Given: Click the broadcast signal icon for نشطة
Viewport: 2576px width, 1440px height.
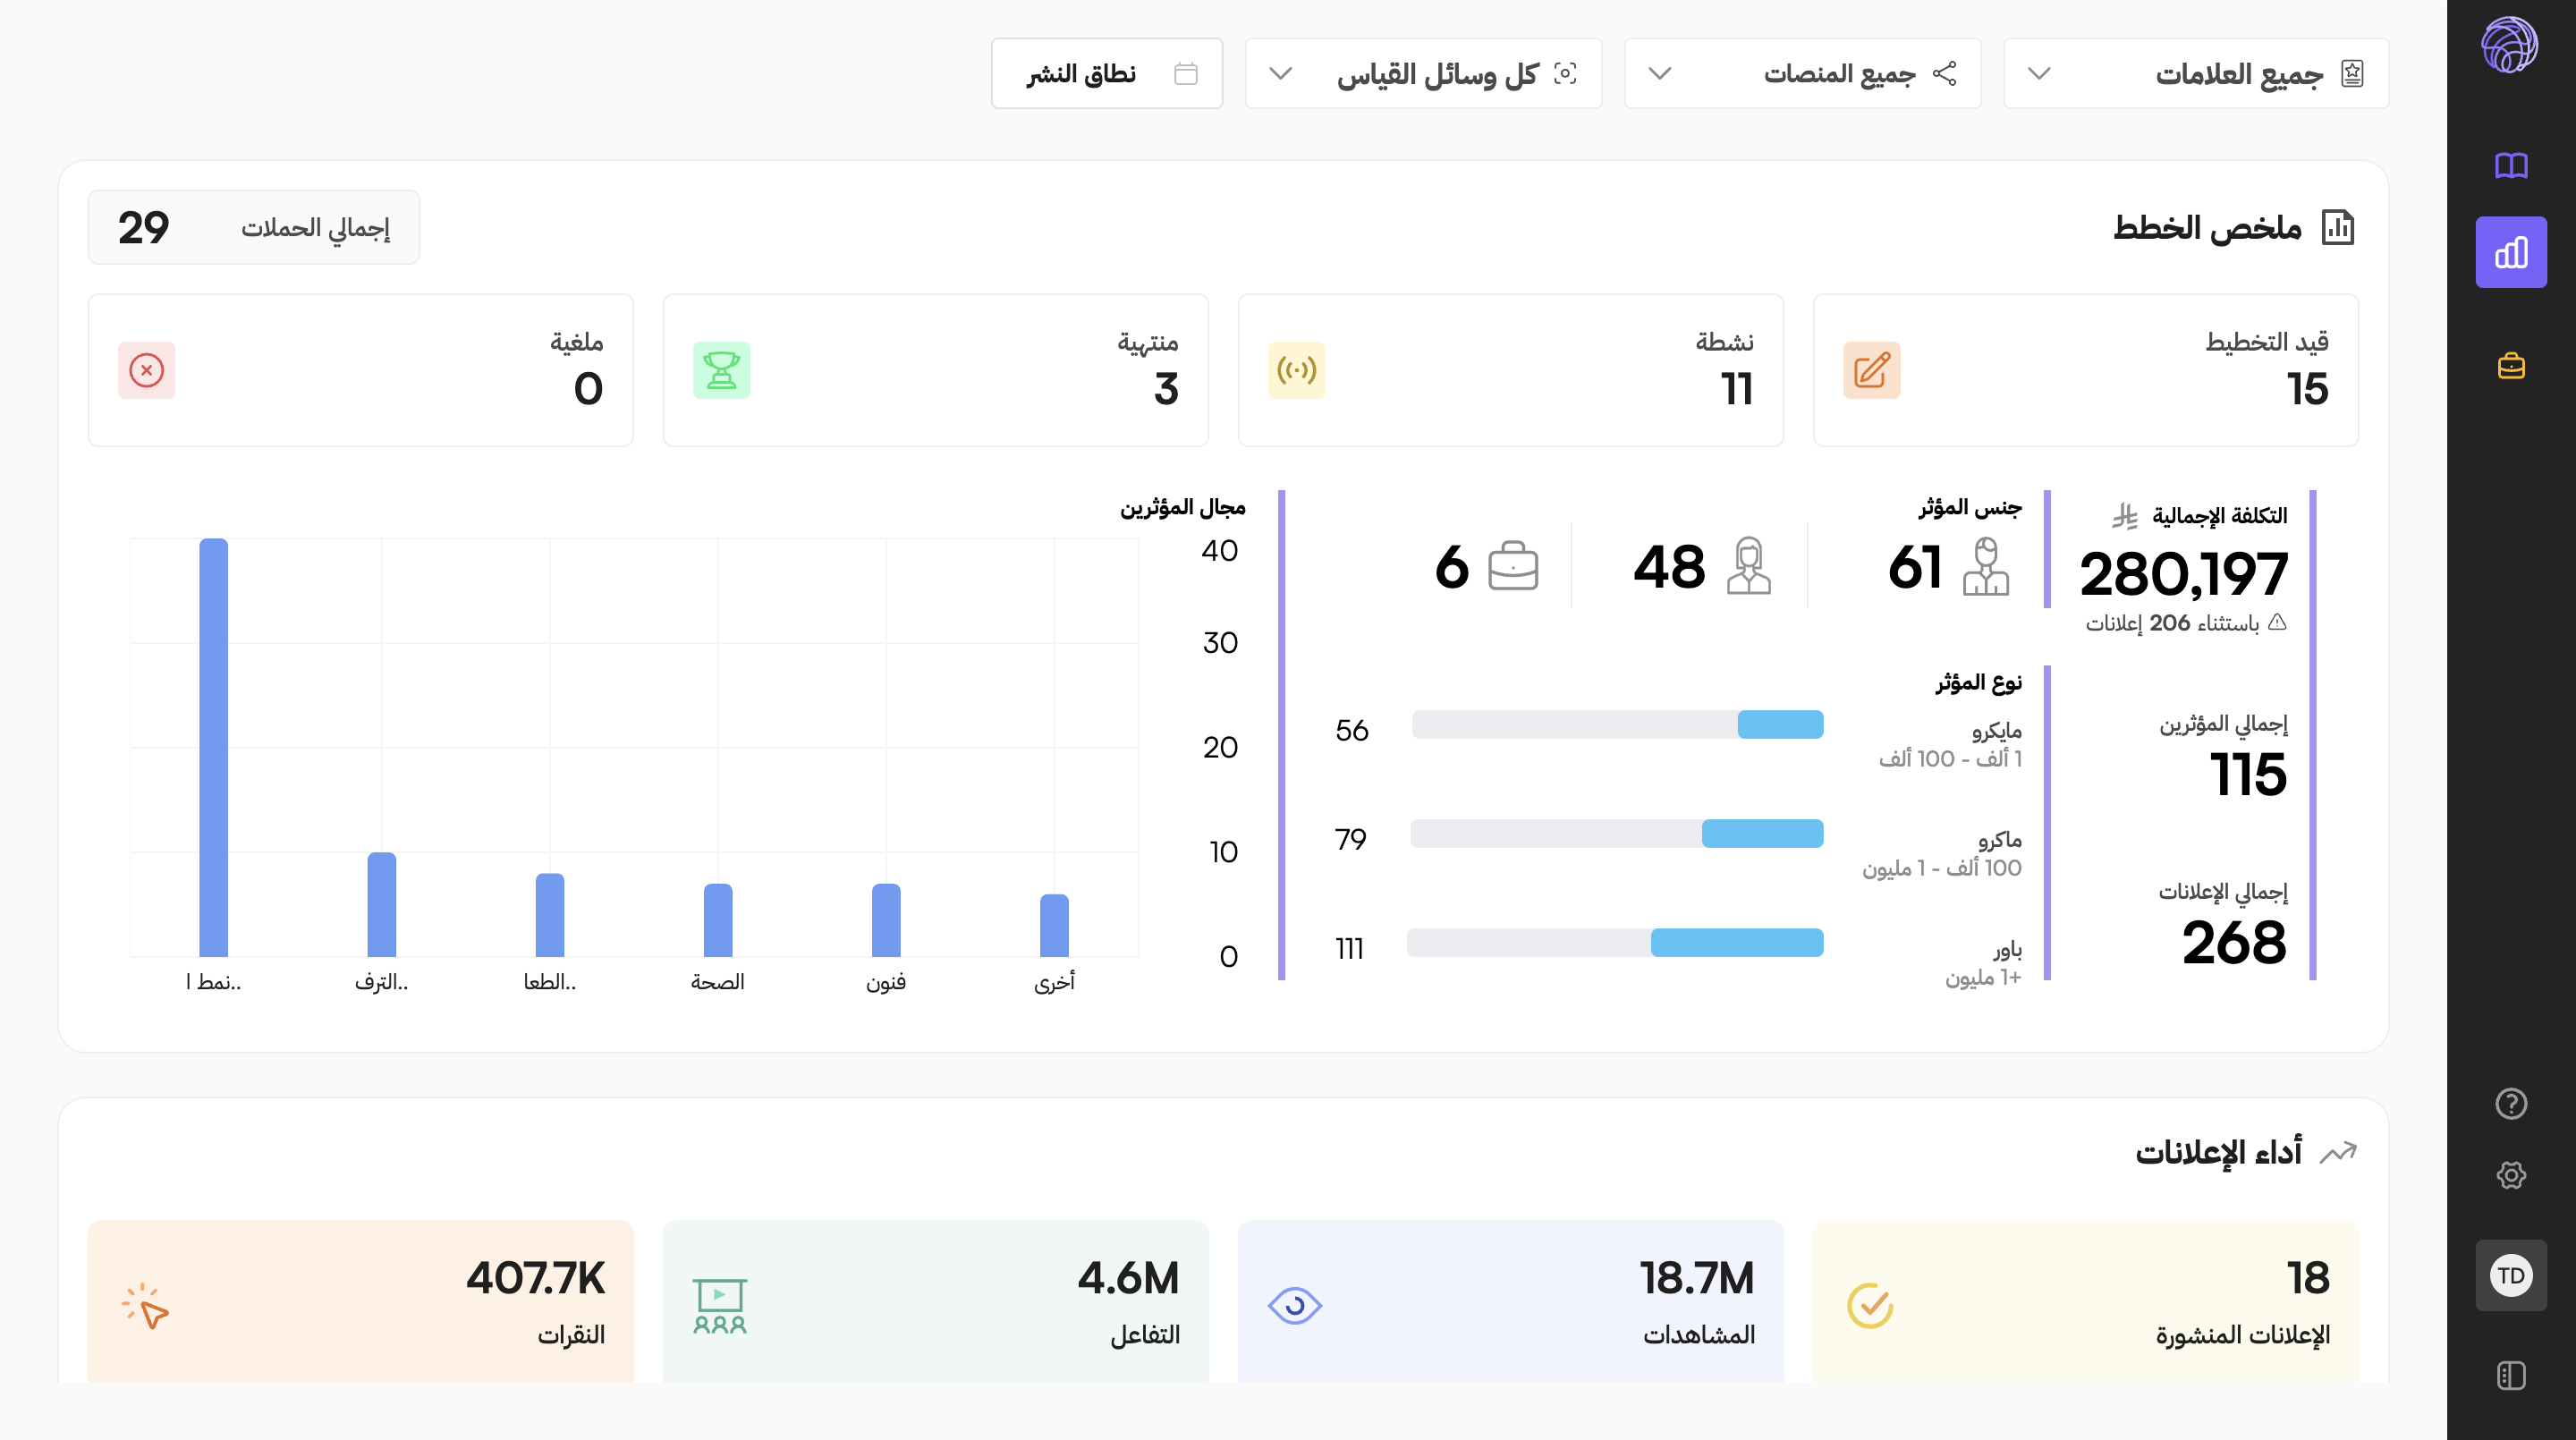Looking at the screenshot, I should coord(1296,370).
